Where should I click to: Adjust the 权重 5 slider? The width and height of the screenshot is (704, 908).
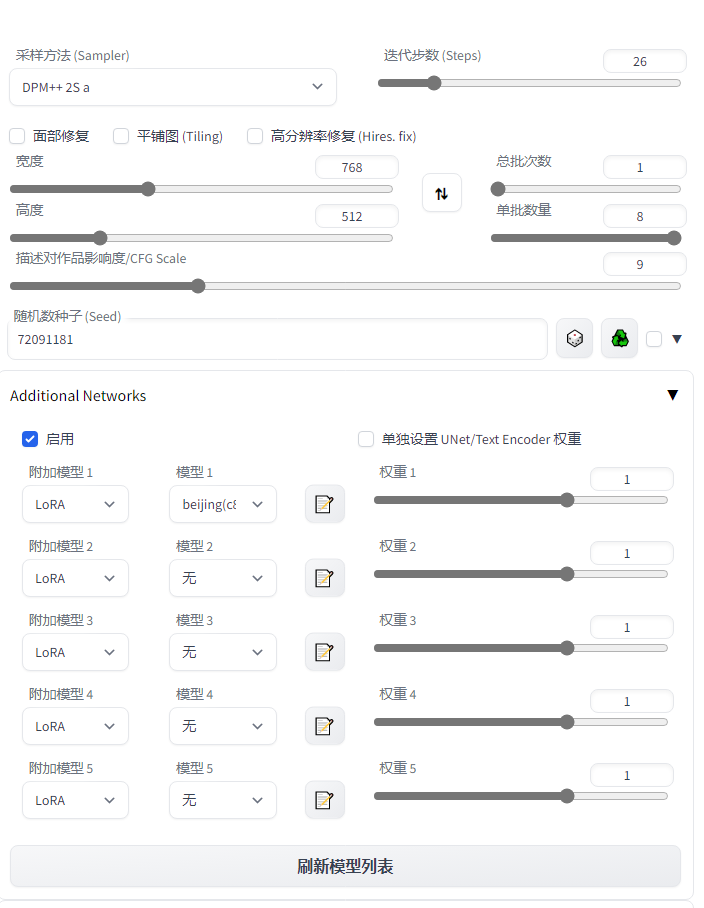521,796
